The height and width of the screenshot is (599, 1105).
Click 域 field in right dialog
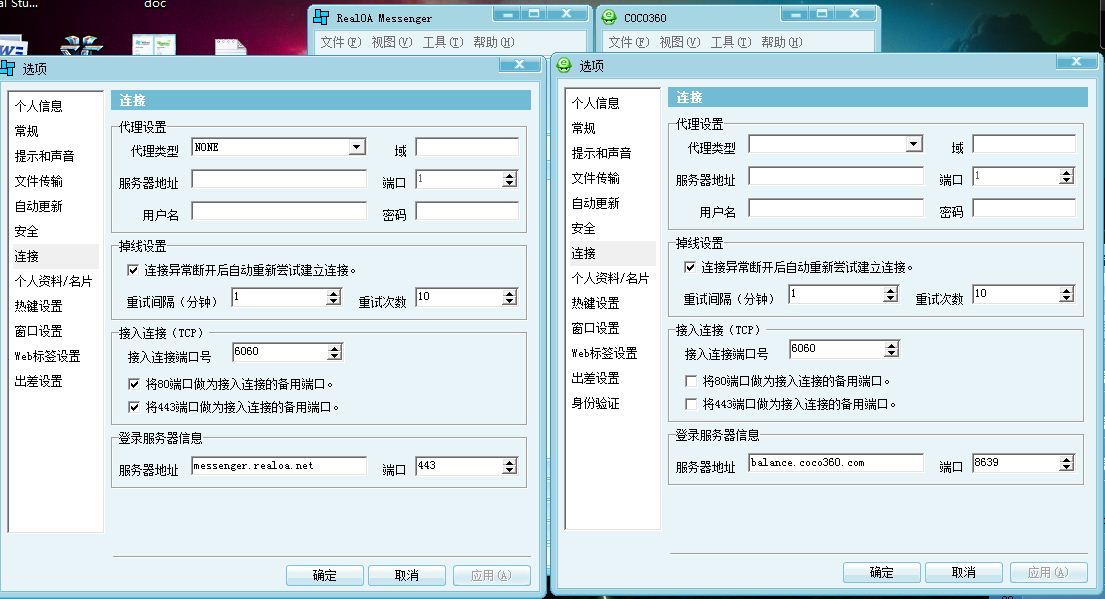1024,144
